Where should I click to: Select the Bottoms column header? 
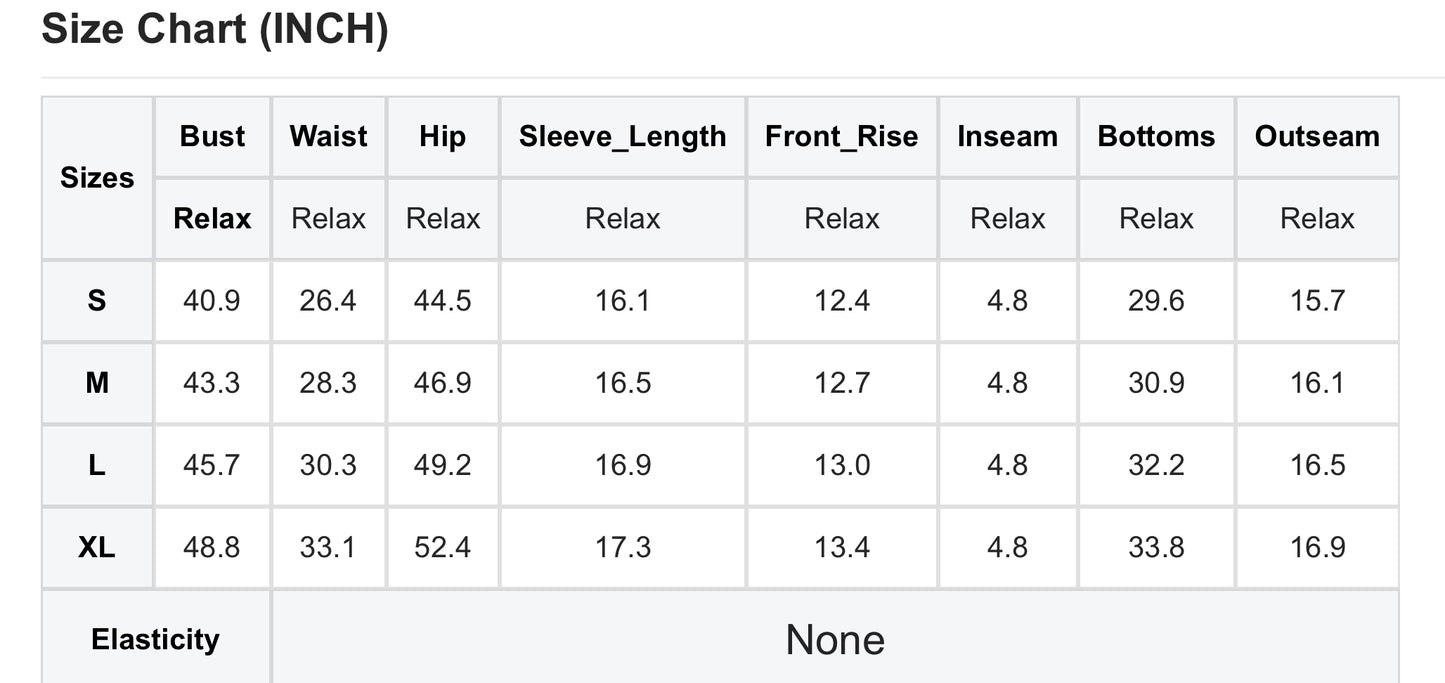1156,137
